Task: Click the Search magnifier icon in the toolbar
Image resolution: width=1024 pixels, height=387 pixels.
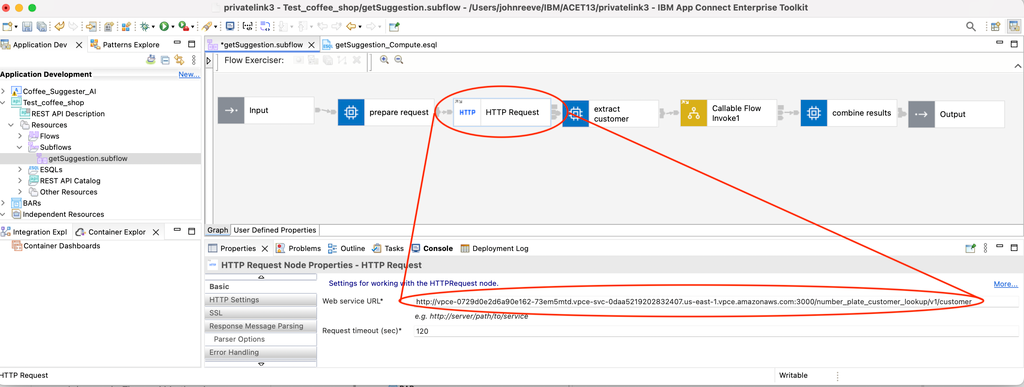Action: (971, 27)
